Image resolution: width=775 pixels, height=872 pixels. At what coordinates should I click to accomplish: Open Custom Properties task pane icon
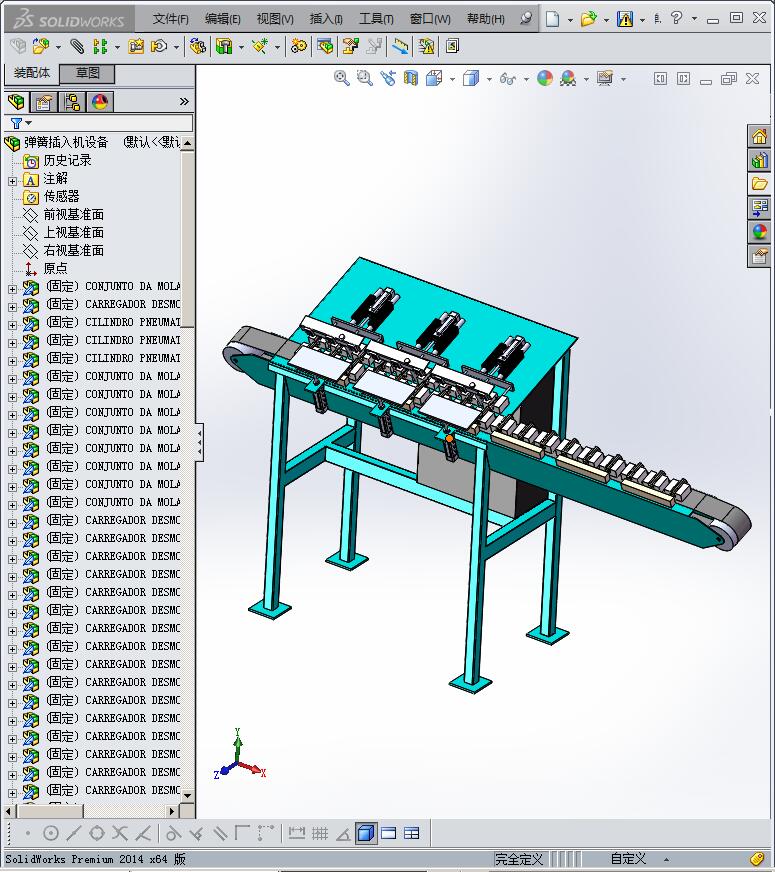click(x=759, y=256)
